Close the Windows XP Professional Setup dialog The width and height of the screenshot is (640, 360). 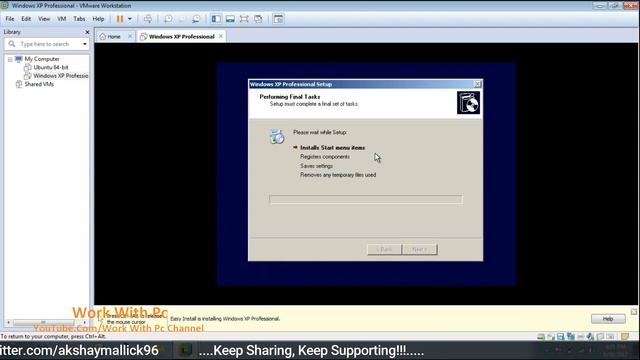click(x=477, y=84)
